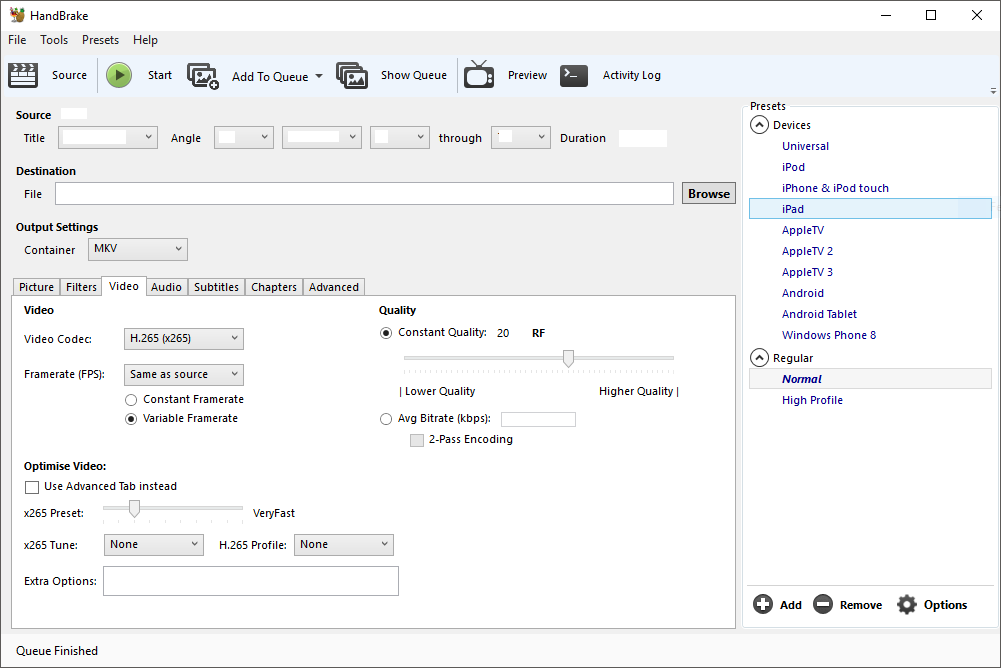Click the Extra Options text field
The image size is (1001, 668).
(251, 581)
